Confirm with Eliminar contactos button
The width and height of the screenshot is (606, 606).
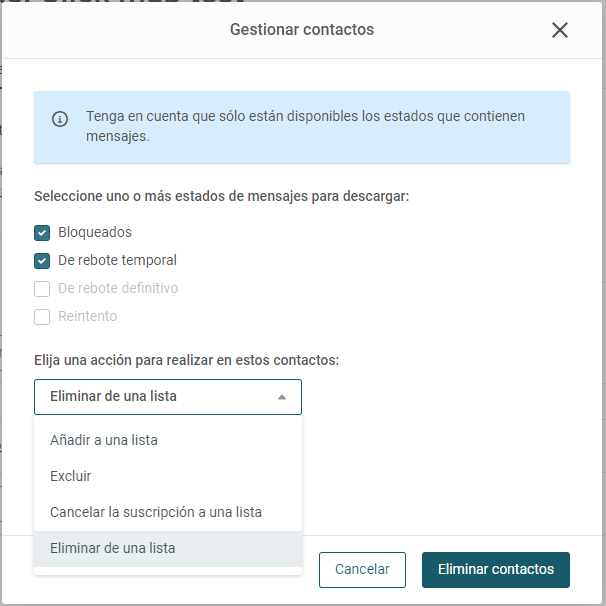[495, 570]
